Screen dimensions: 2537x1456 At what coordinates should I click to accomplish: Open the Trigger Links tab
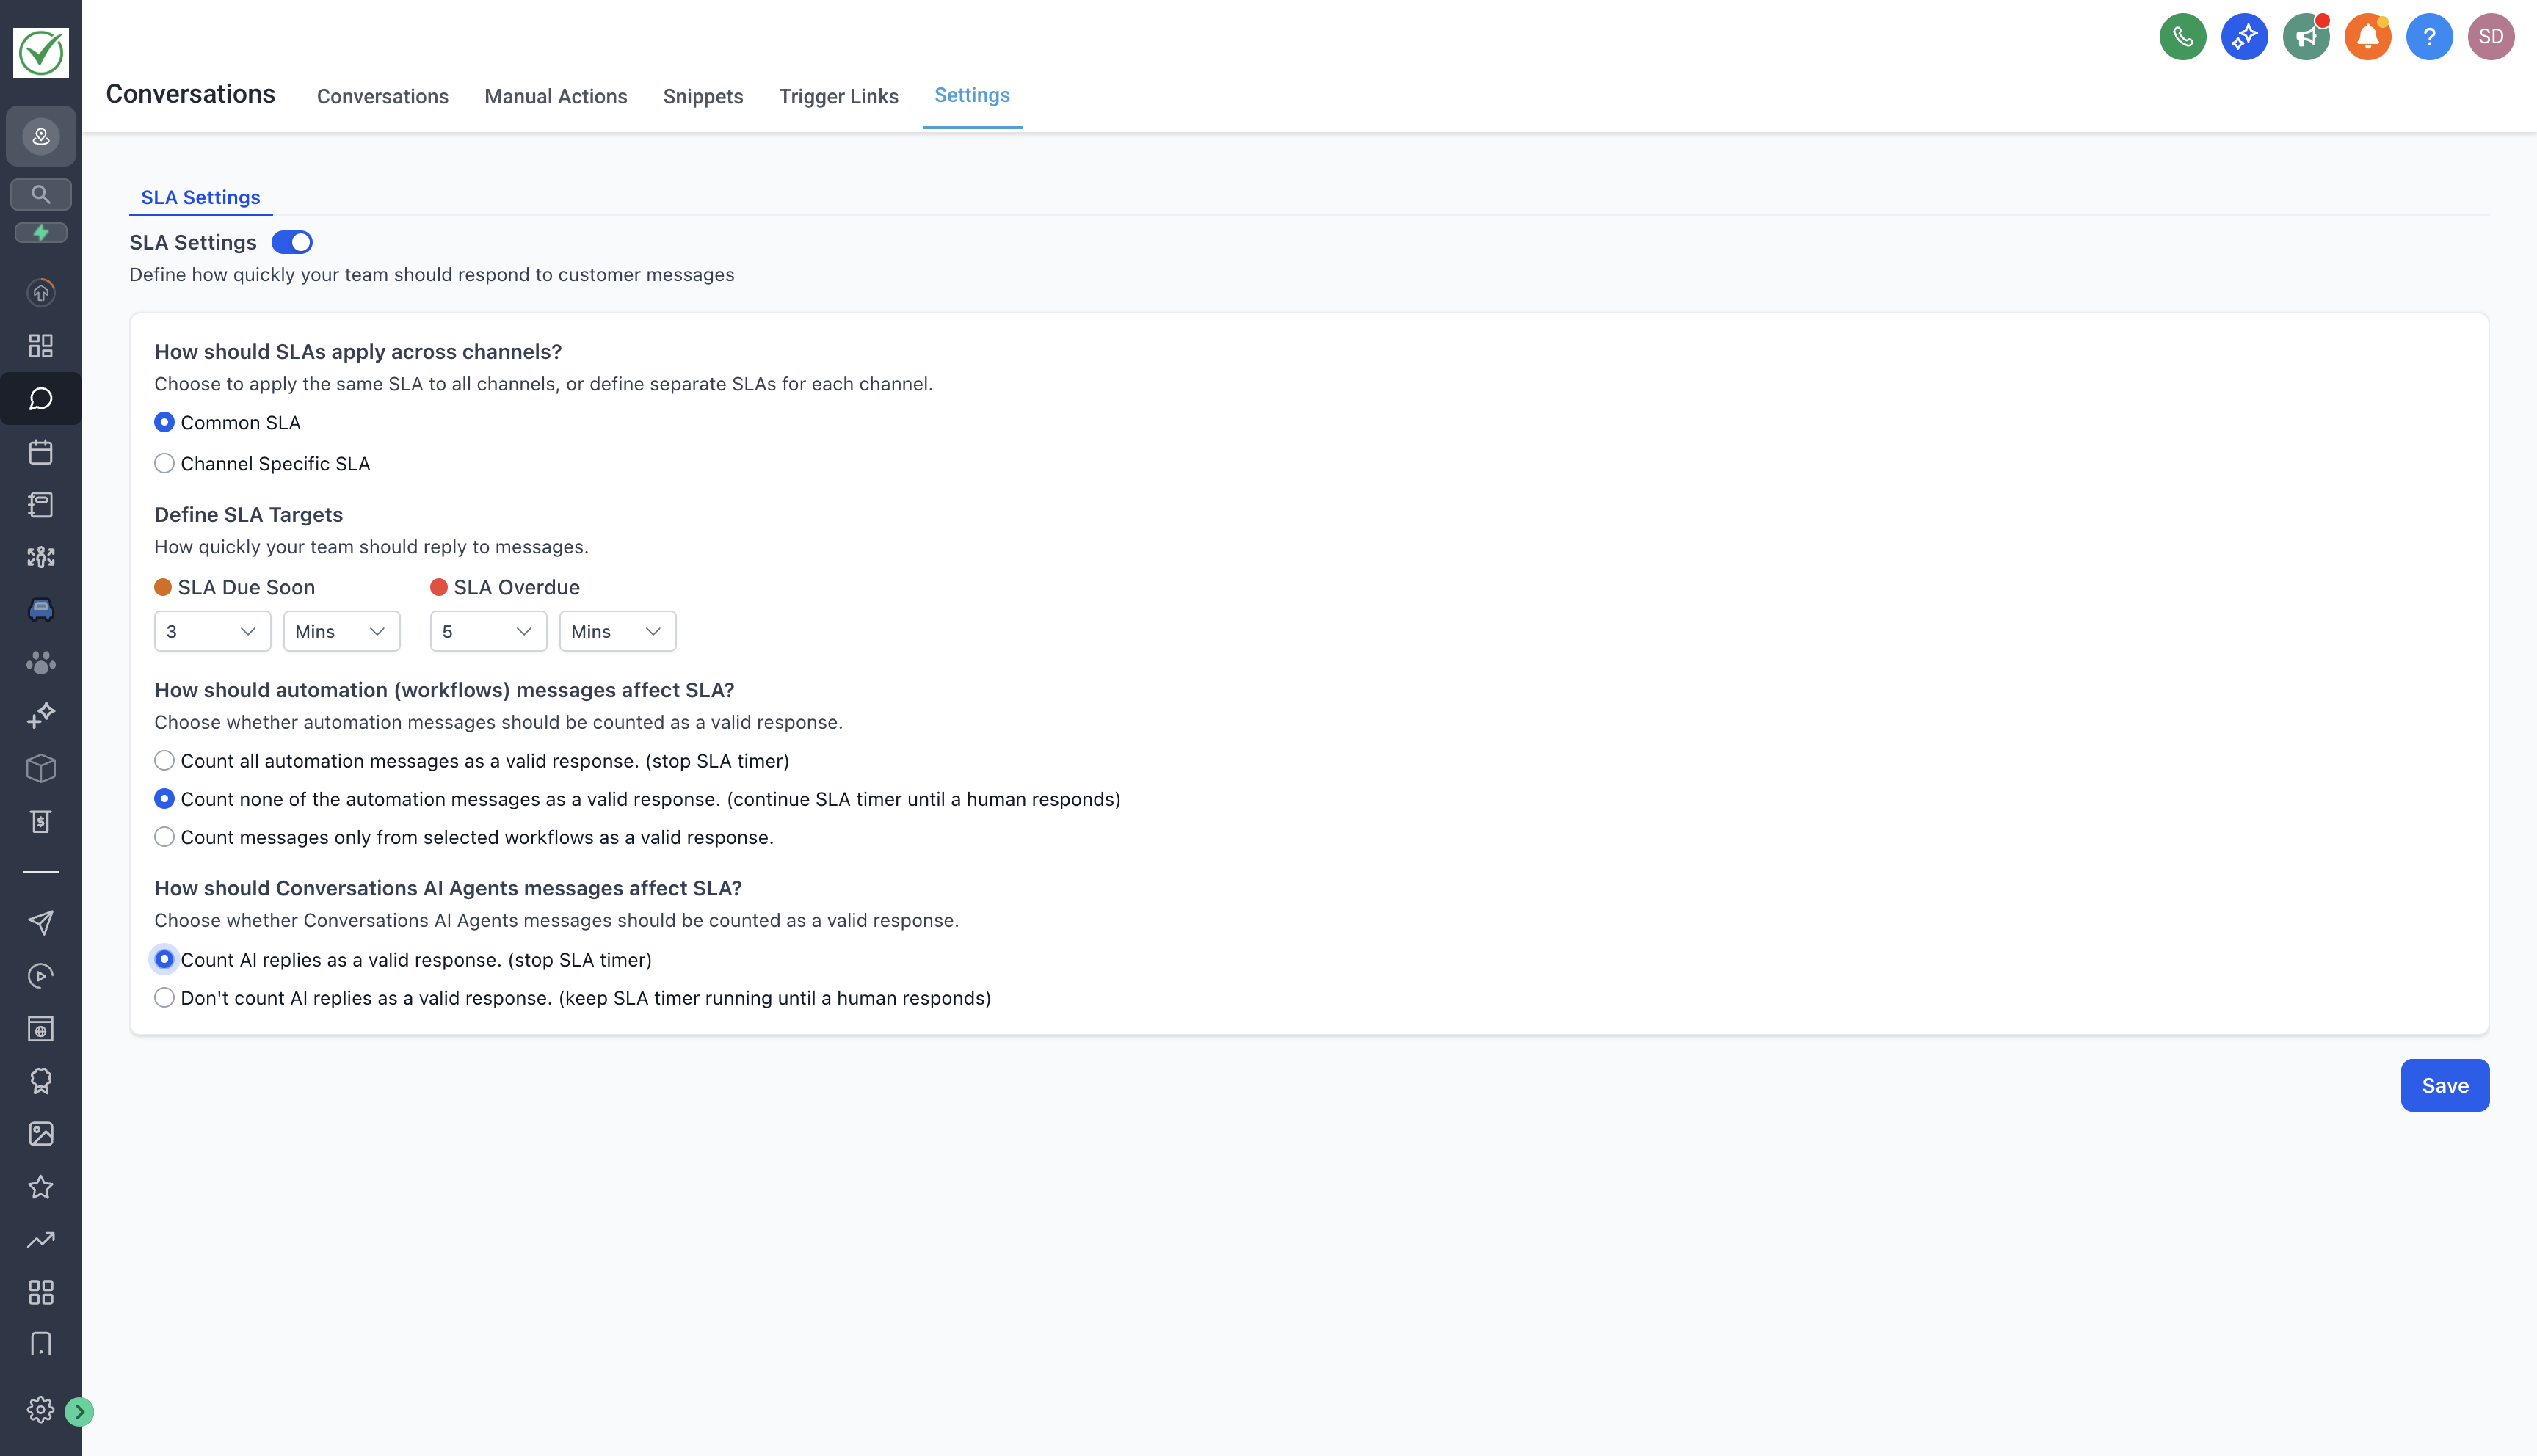[x=838, y=97]
